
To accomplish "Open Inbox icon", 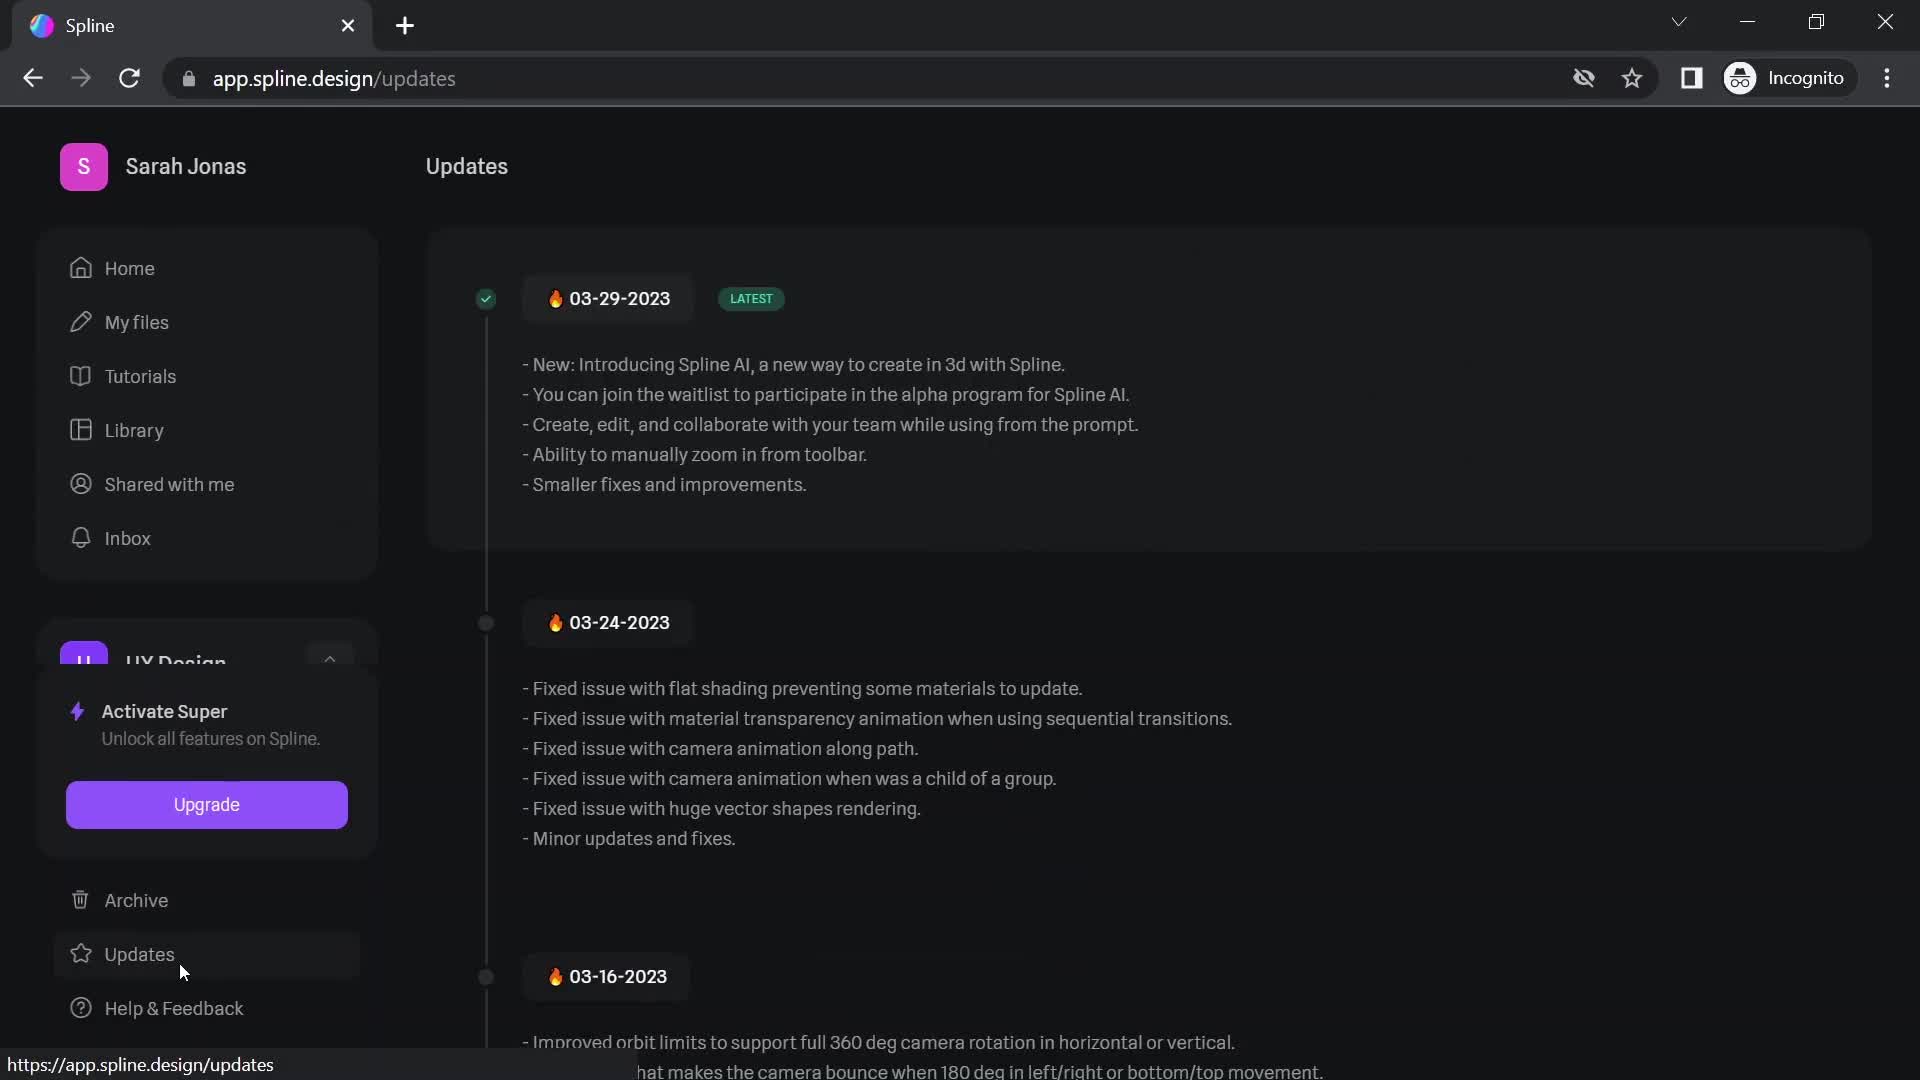I will click(79, 537).
